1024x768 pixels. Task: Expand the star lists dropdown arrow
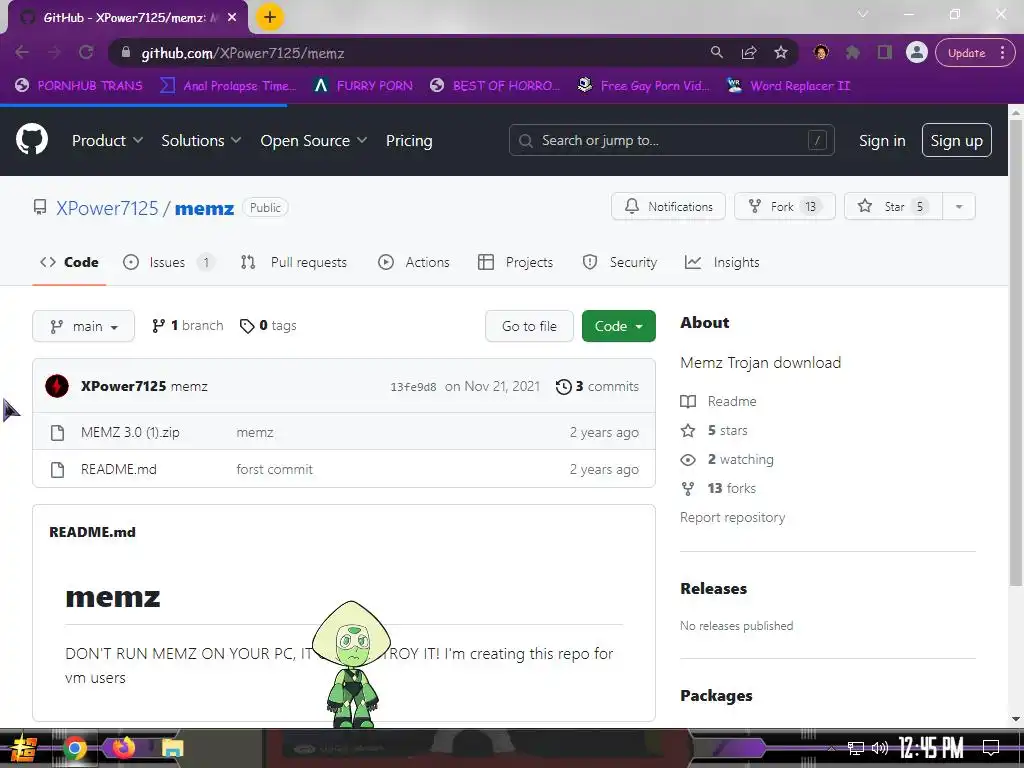point(959,206)
